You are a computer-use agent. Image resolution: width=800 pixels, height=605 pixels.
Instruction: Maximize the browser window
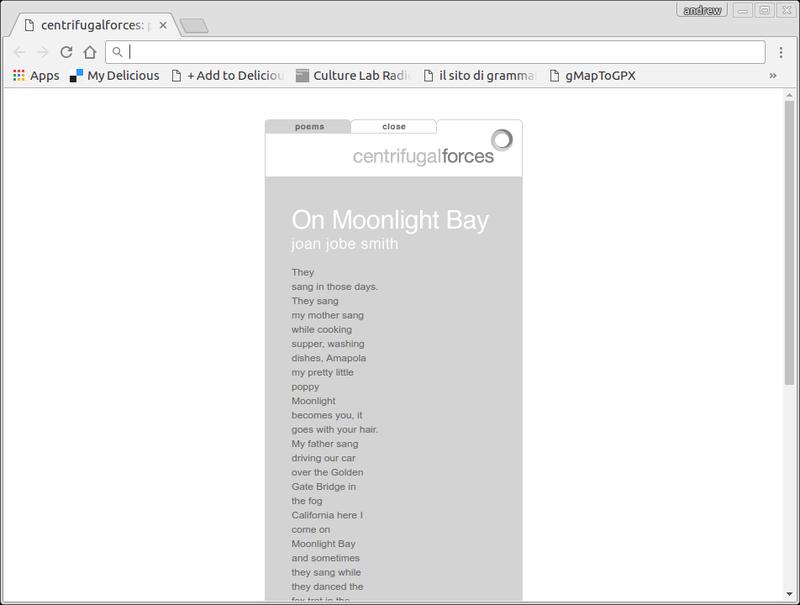764,10
